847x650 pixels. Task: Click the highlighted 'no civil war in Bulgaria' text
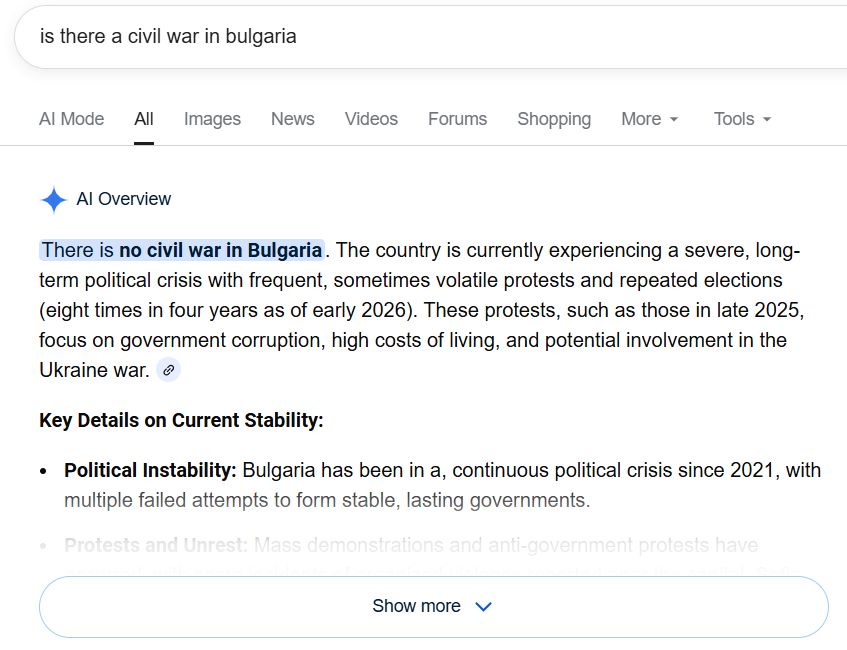[x=220, y=250]
